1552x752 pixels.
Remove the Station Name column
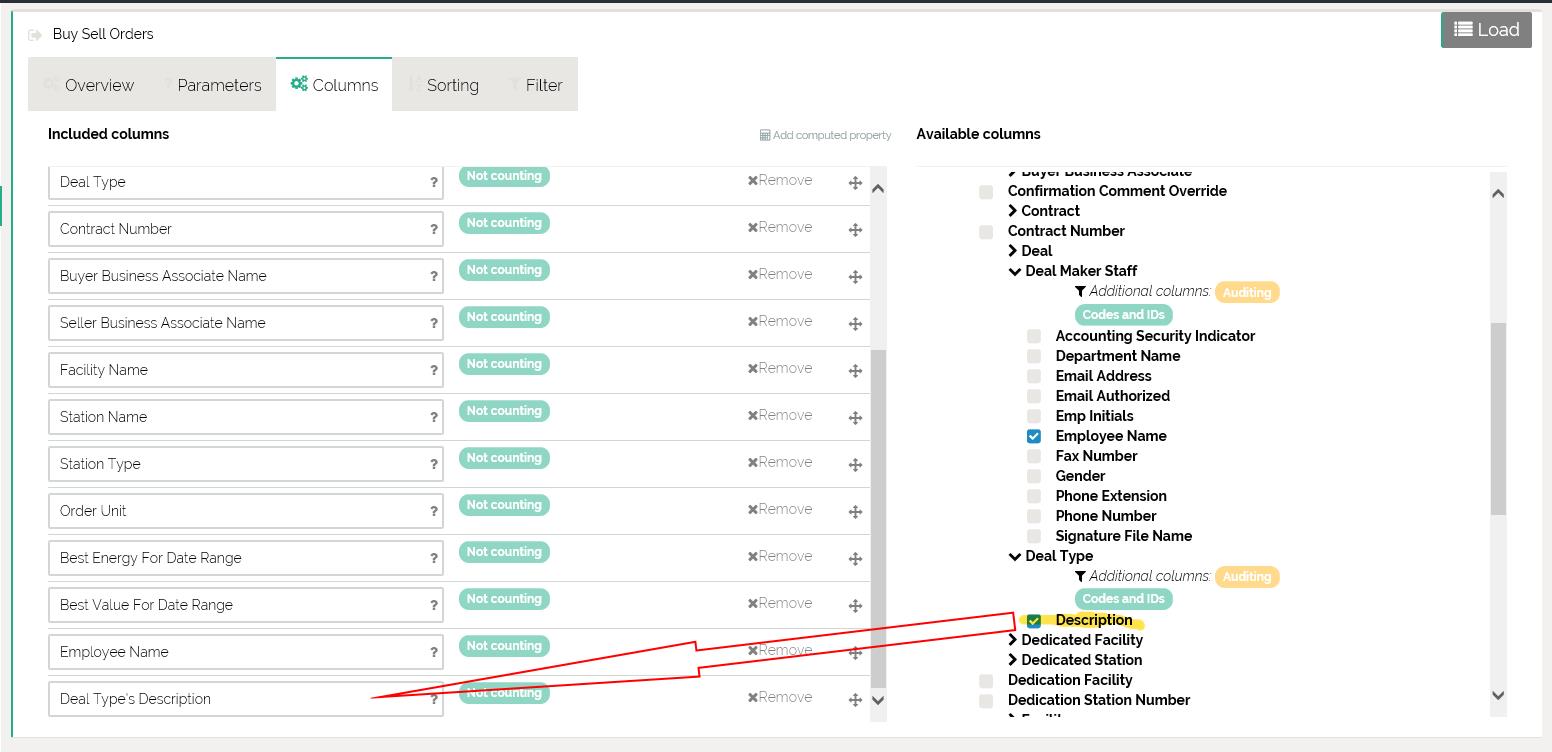(780, 415)
